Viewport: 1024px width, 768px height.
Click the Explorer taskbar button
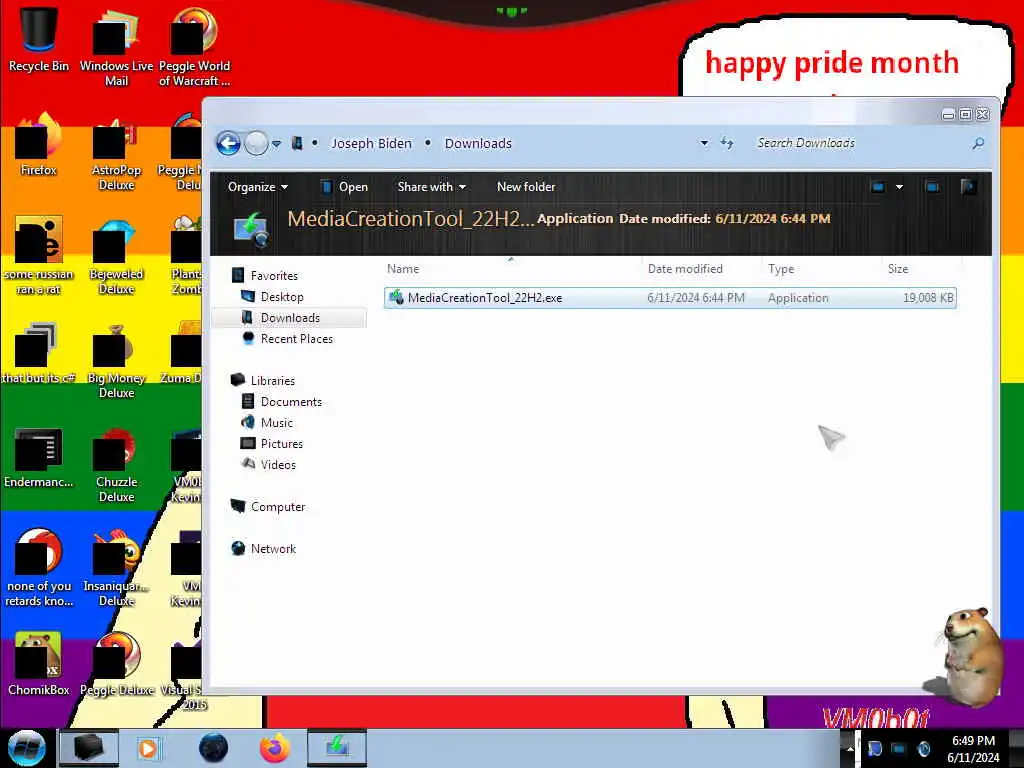[x=89, y=748]
